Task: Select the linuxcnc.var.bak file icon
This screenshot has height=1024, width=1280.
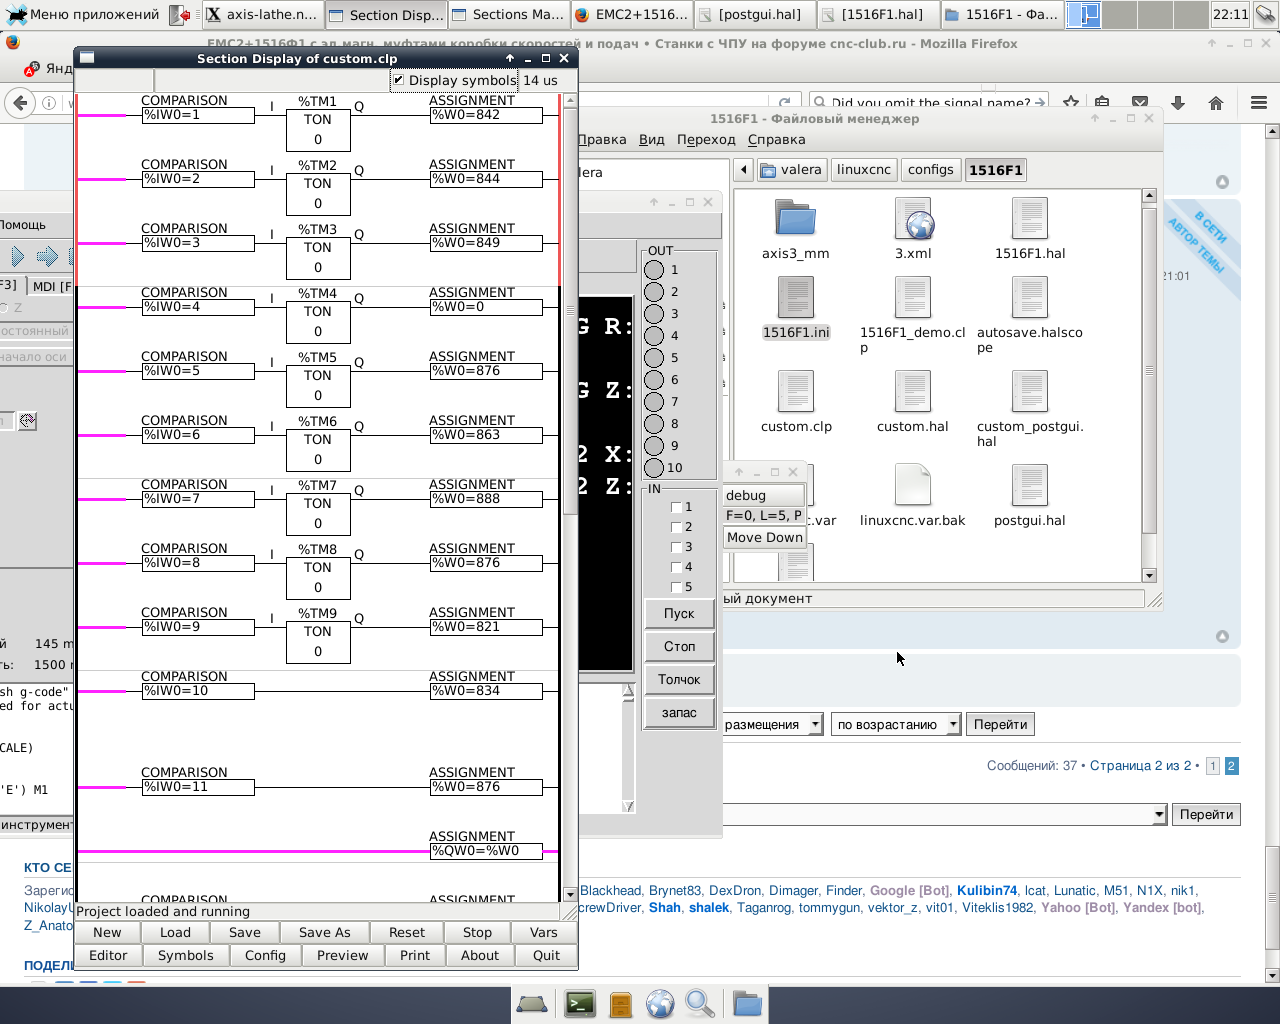Action: click(x=913, y=485)
